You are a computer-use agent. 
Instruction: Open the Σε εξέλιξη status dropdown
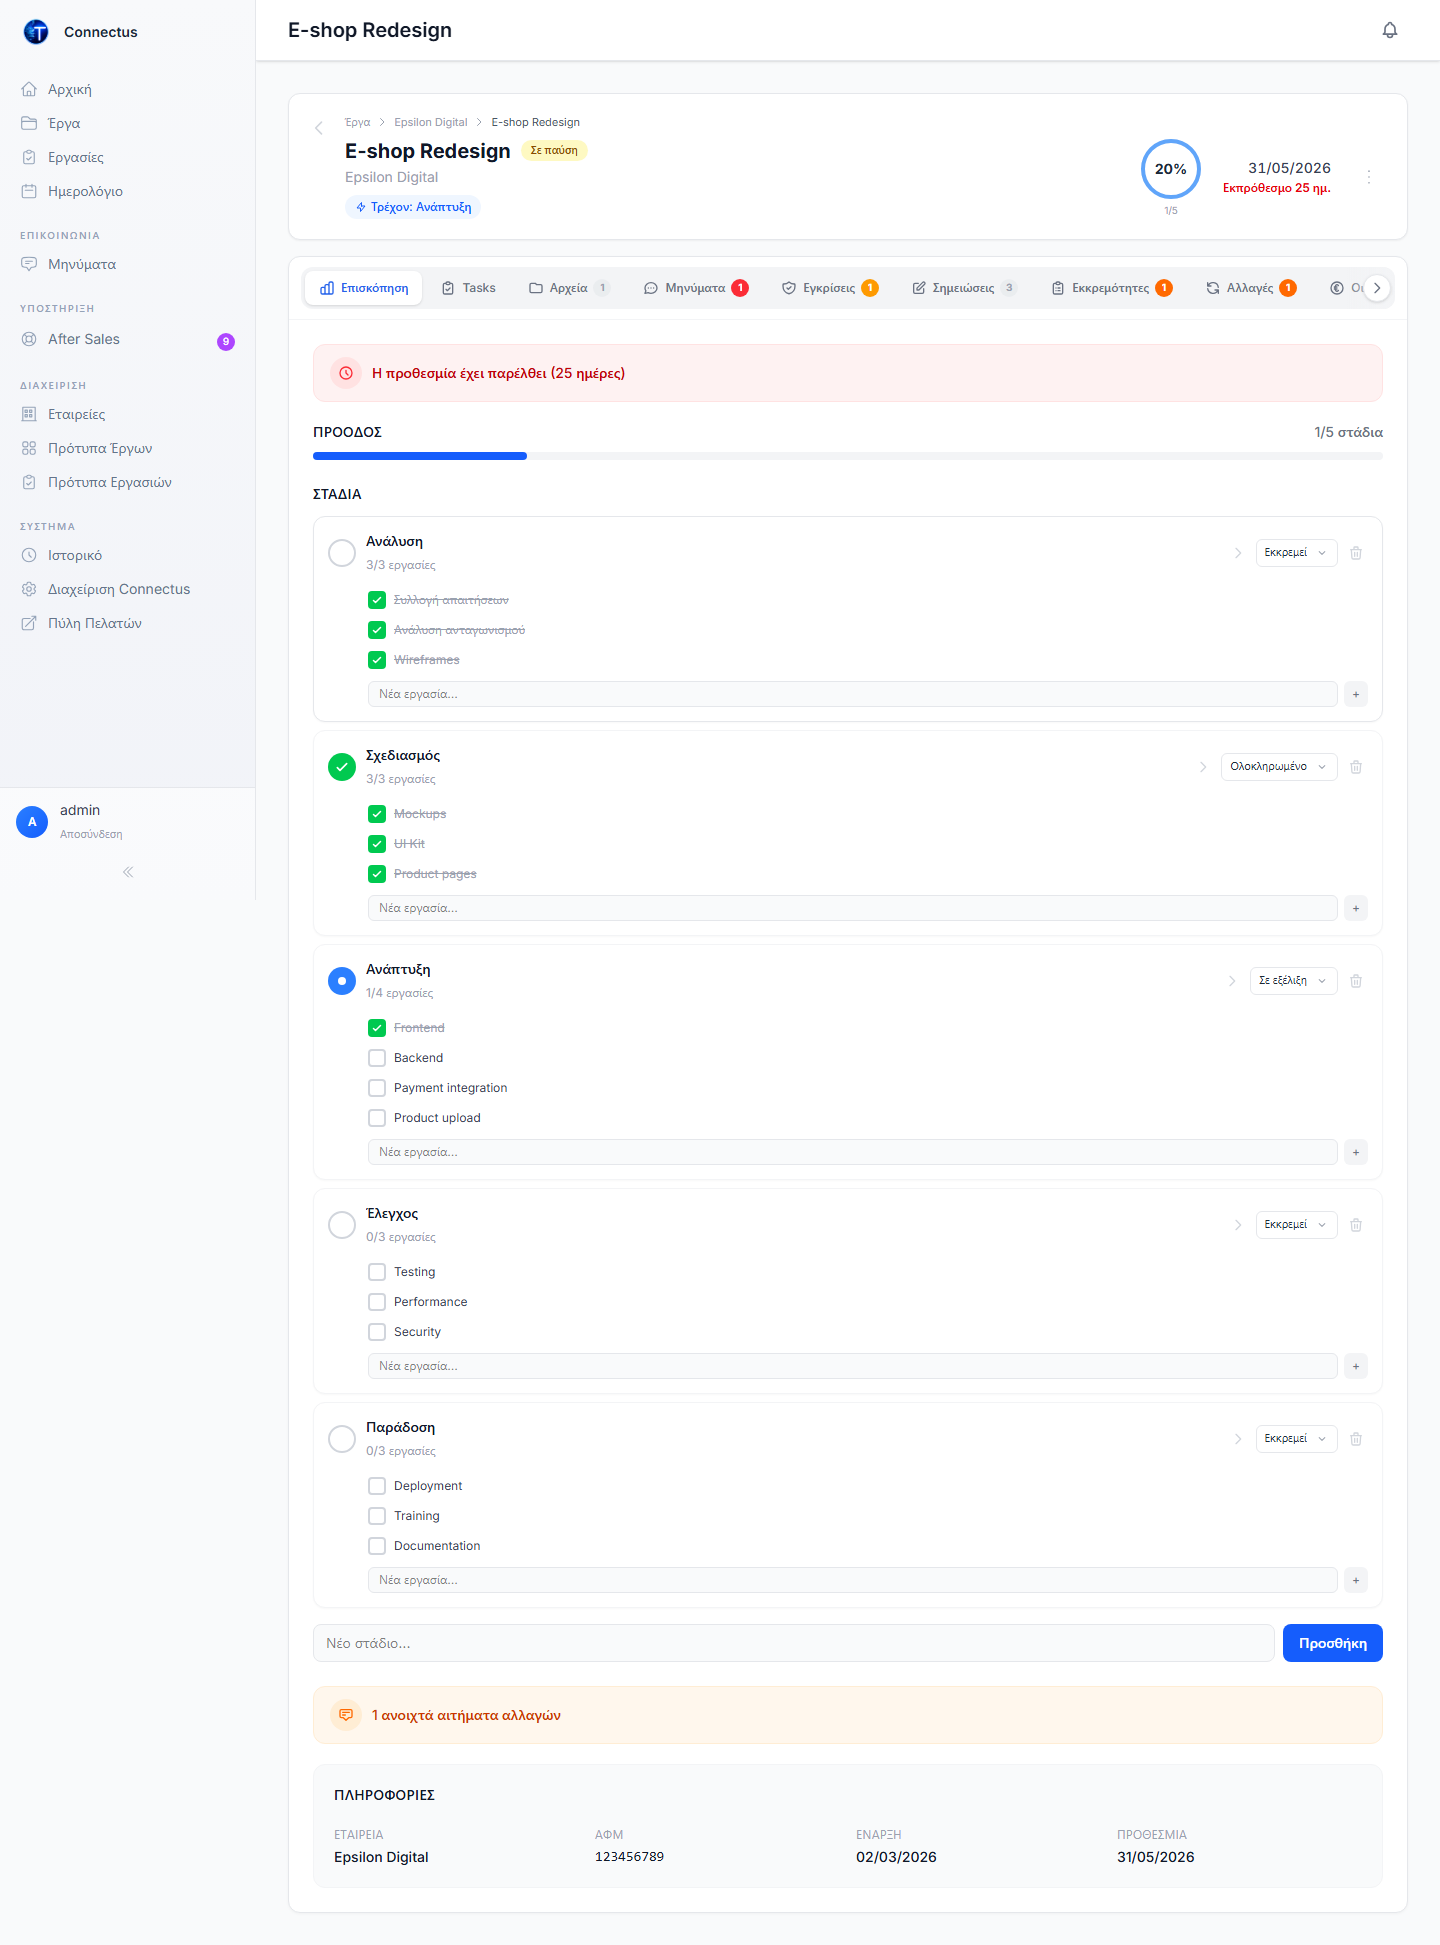pos(1293,981)
